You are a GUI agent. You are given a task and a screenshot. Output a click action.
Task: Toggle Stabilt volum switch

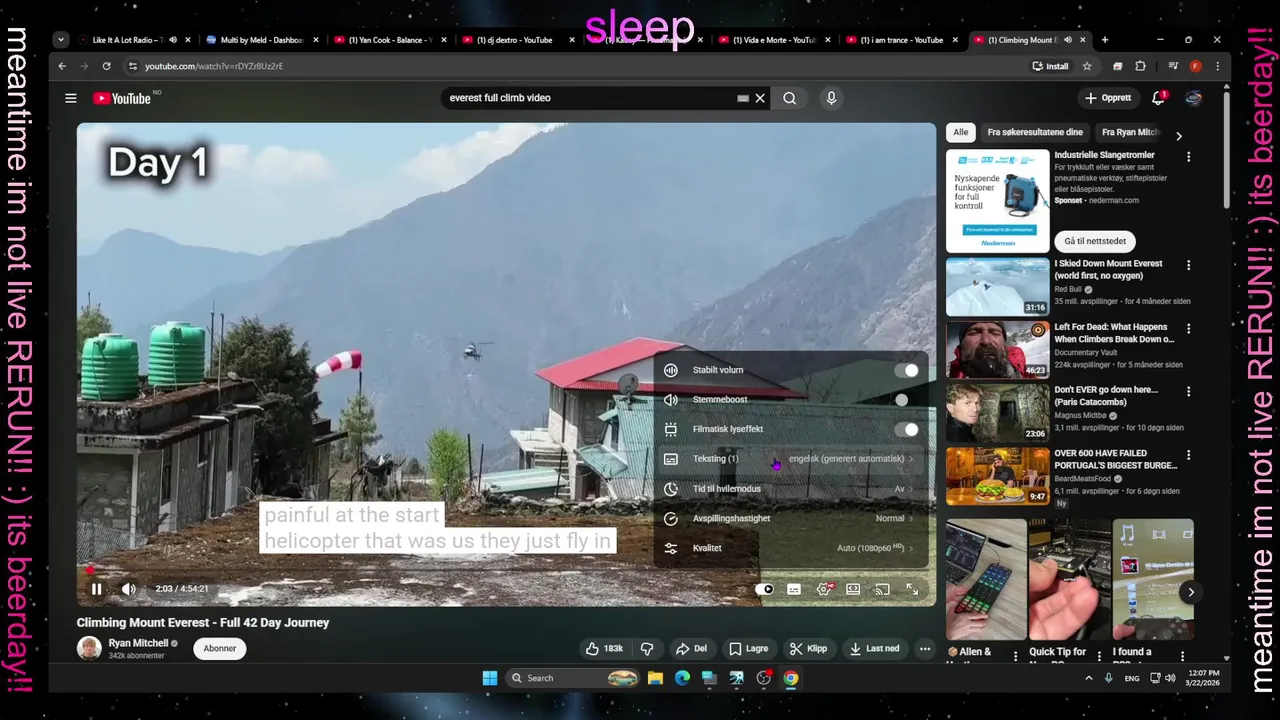907,370
